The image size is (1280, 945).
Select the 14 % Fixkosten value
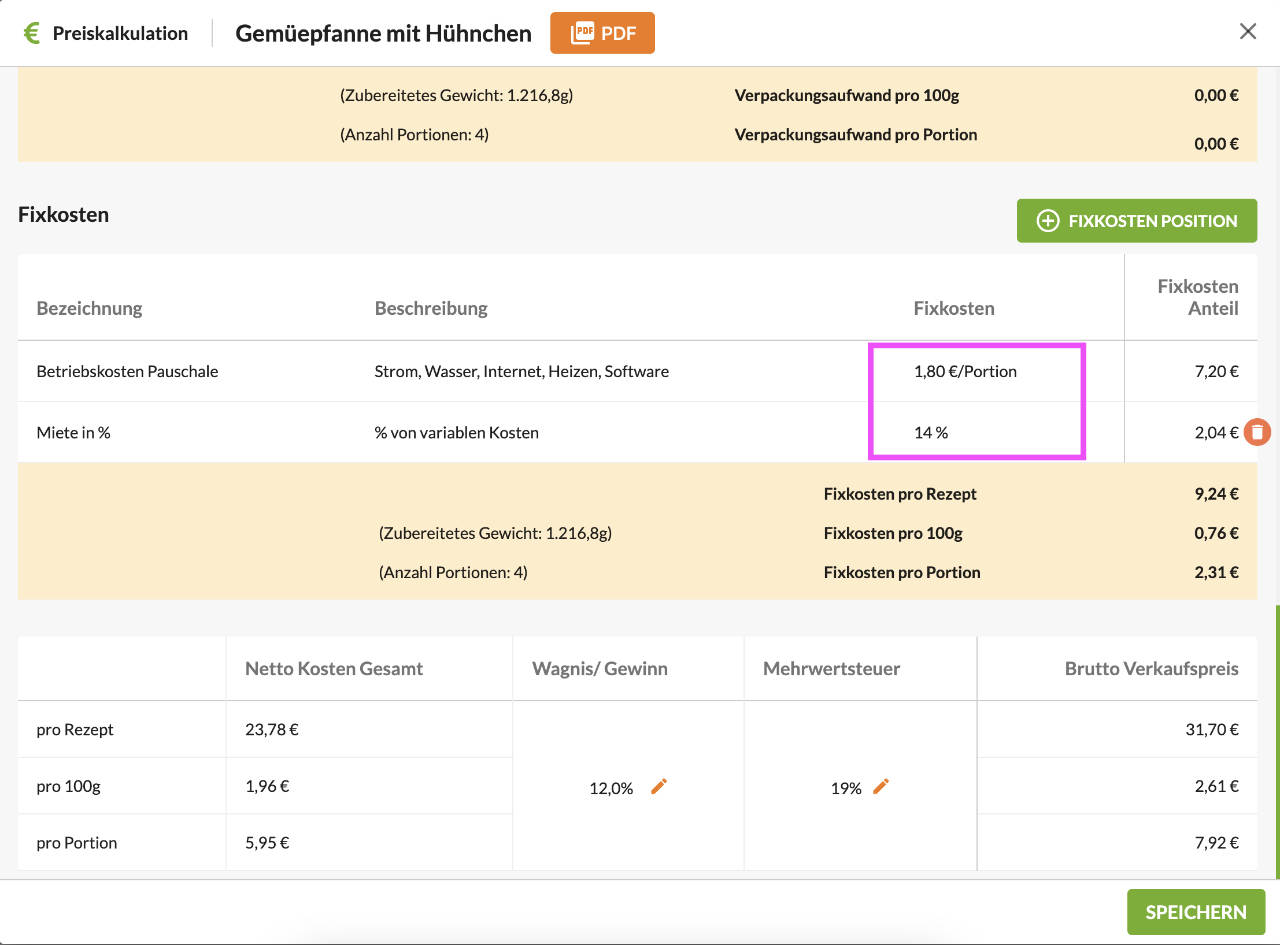pyautogui.click(x=930, y=432)
